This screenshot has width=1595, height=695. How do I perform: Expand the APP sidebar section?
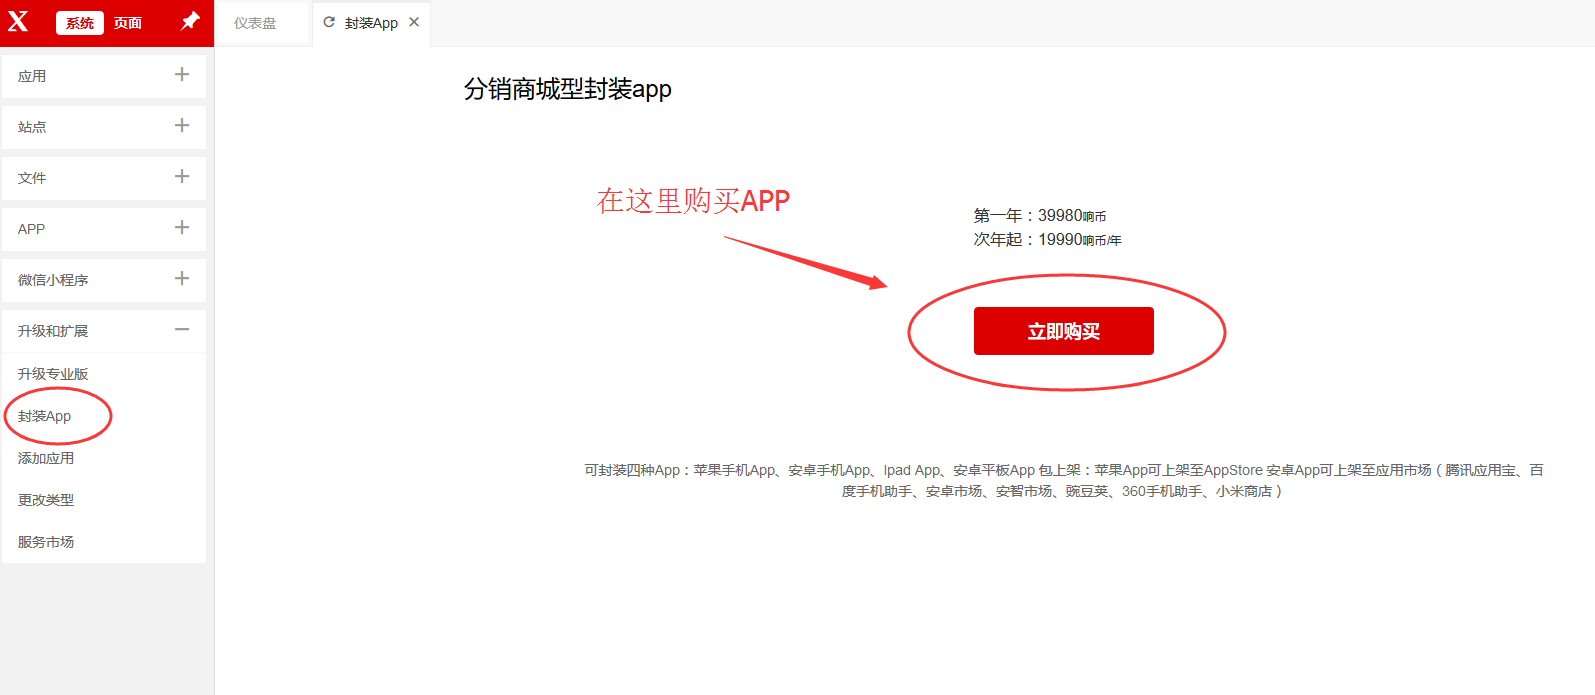[x=181, y=228]
